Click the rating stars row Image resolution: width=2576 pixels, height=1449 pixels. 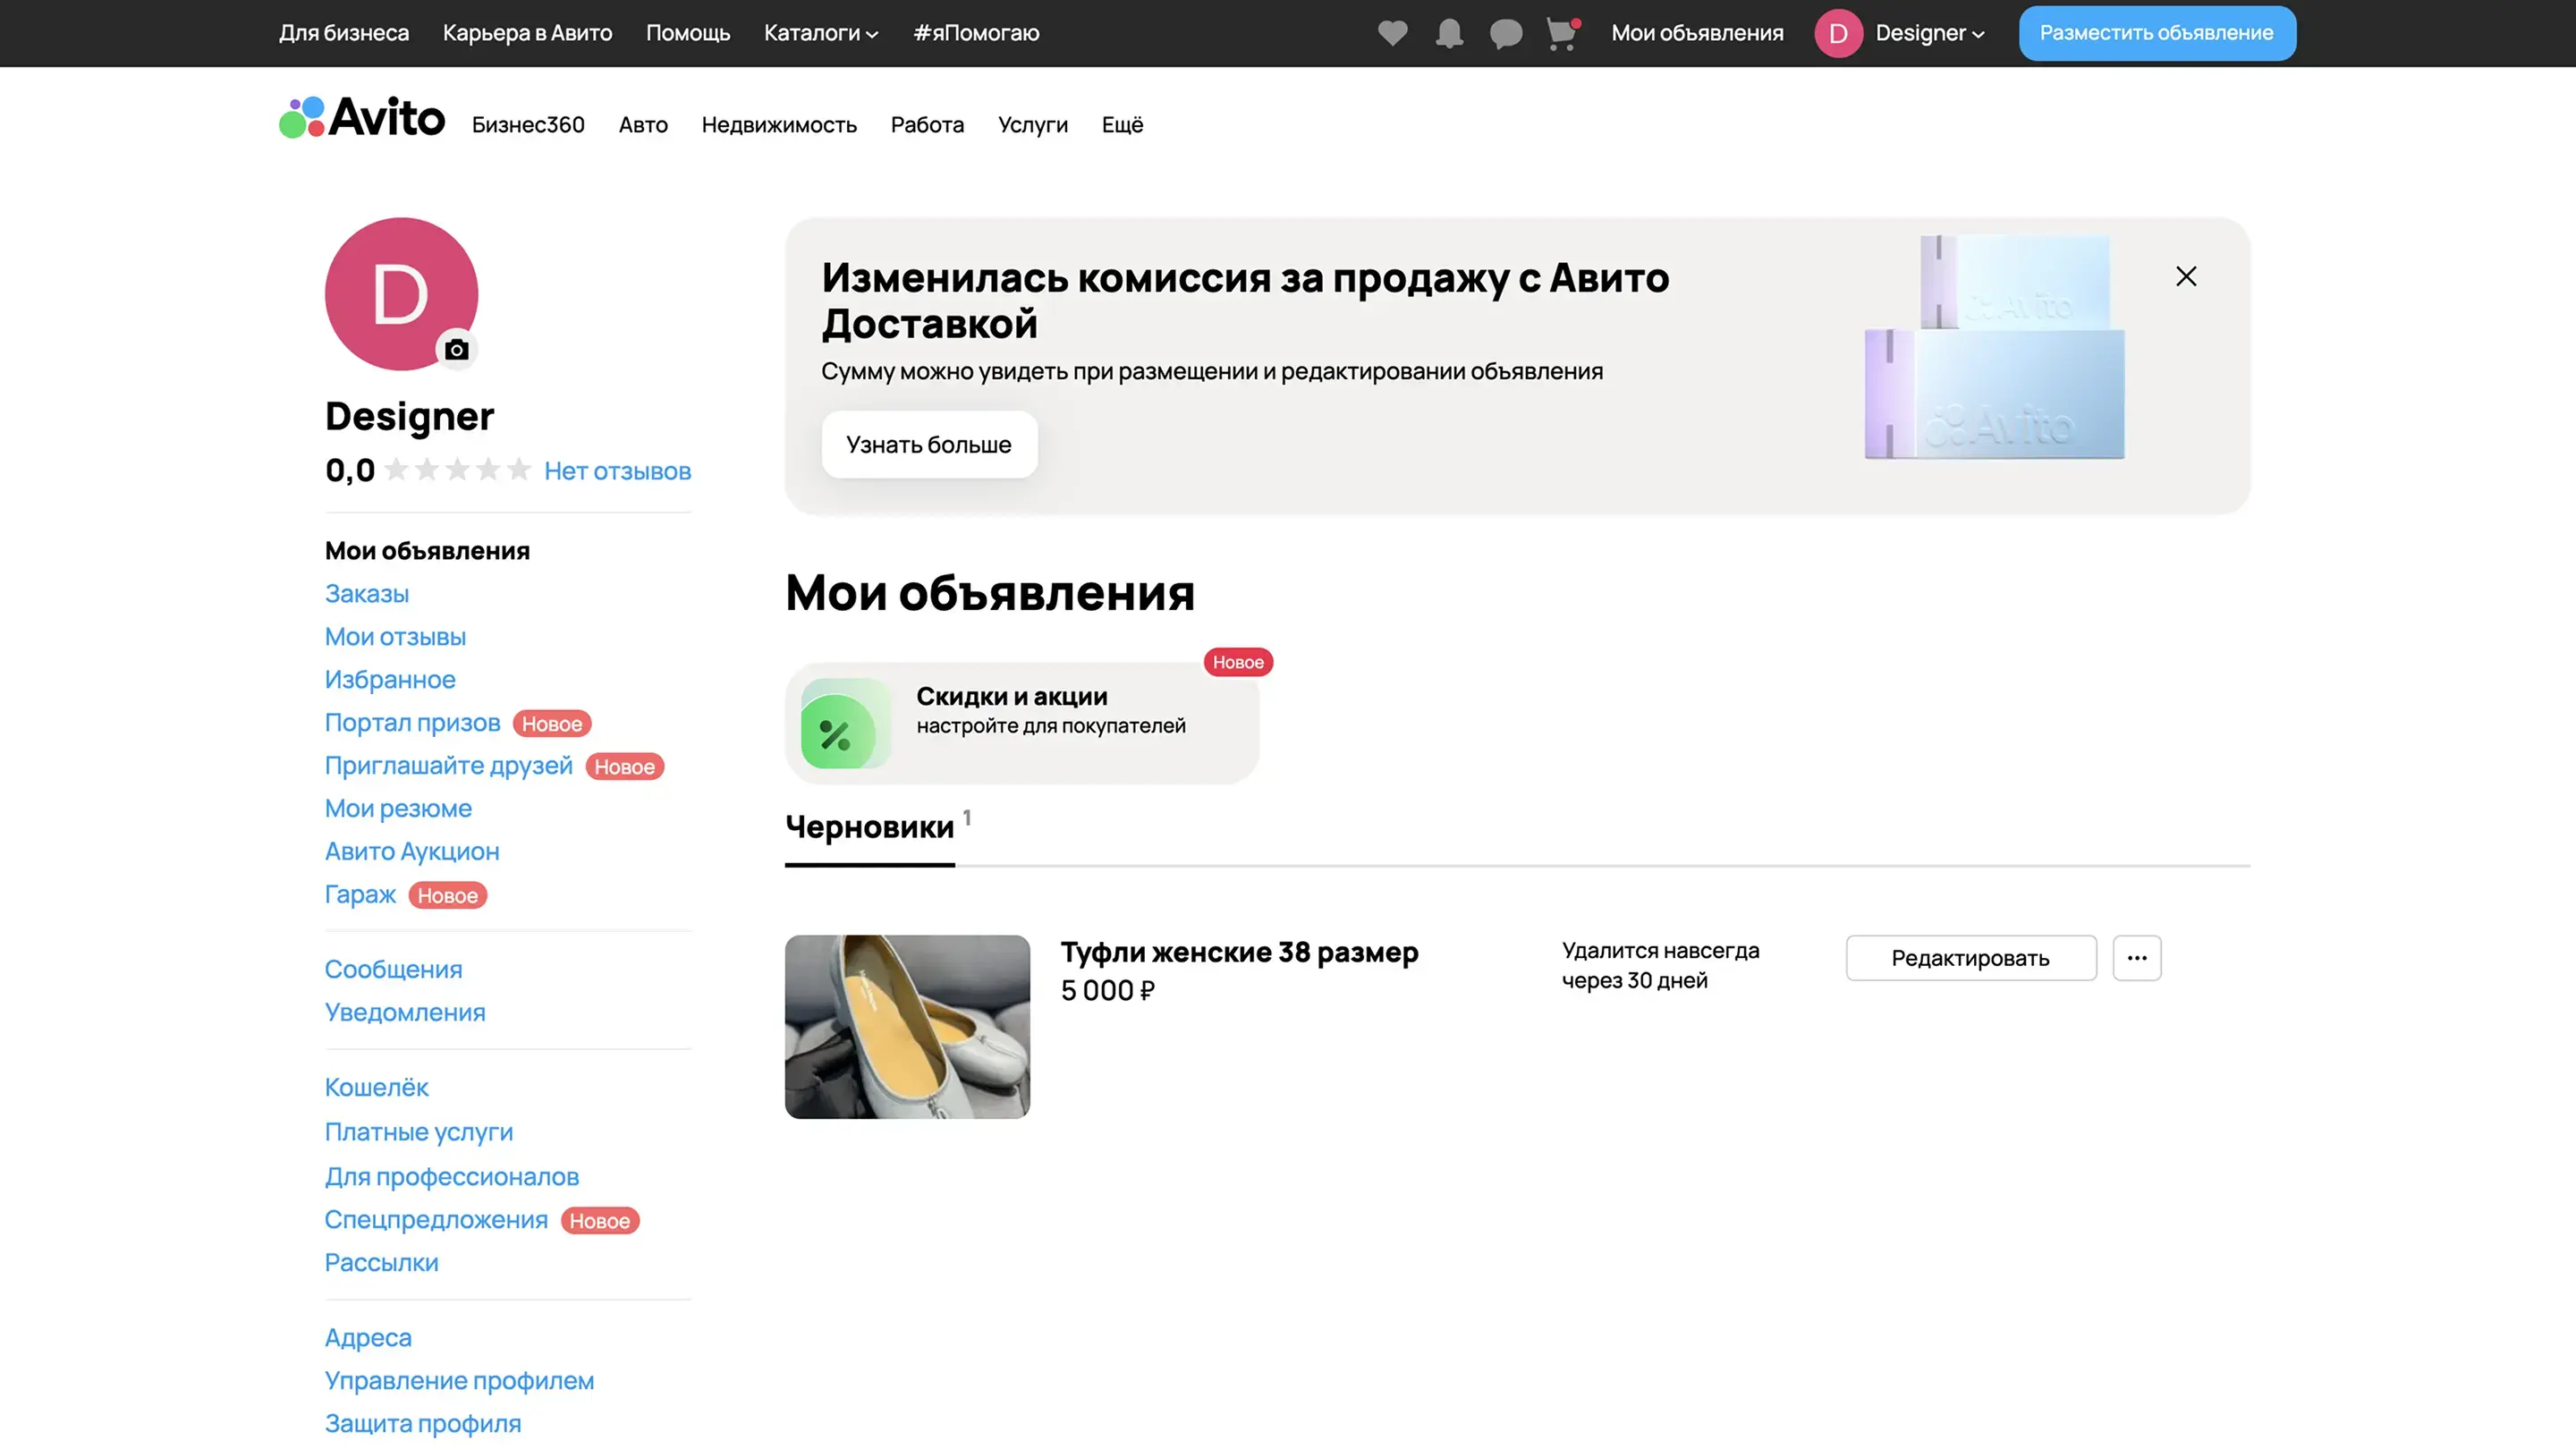point(457,470)
